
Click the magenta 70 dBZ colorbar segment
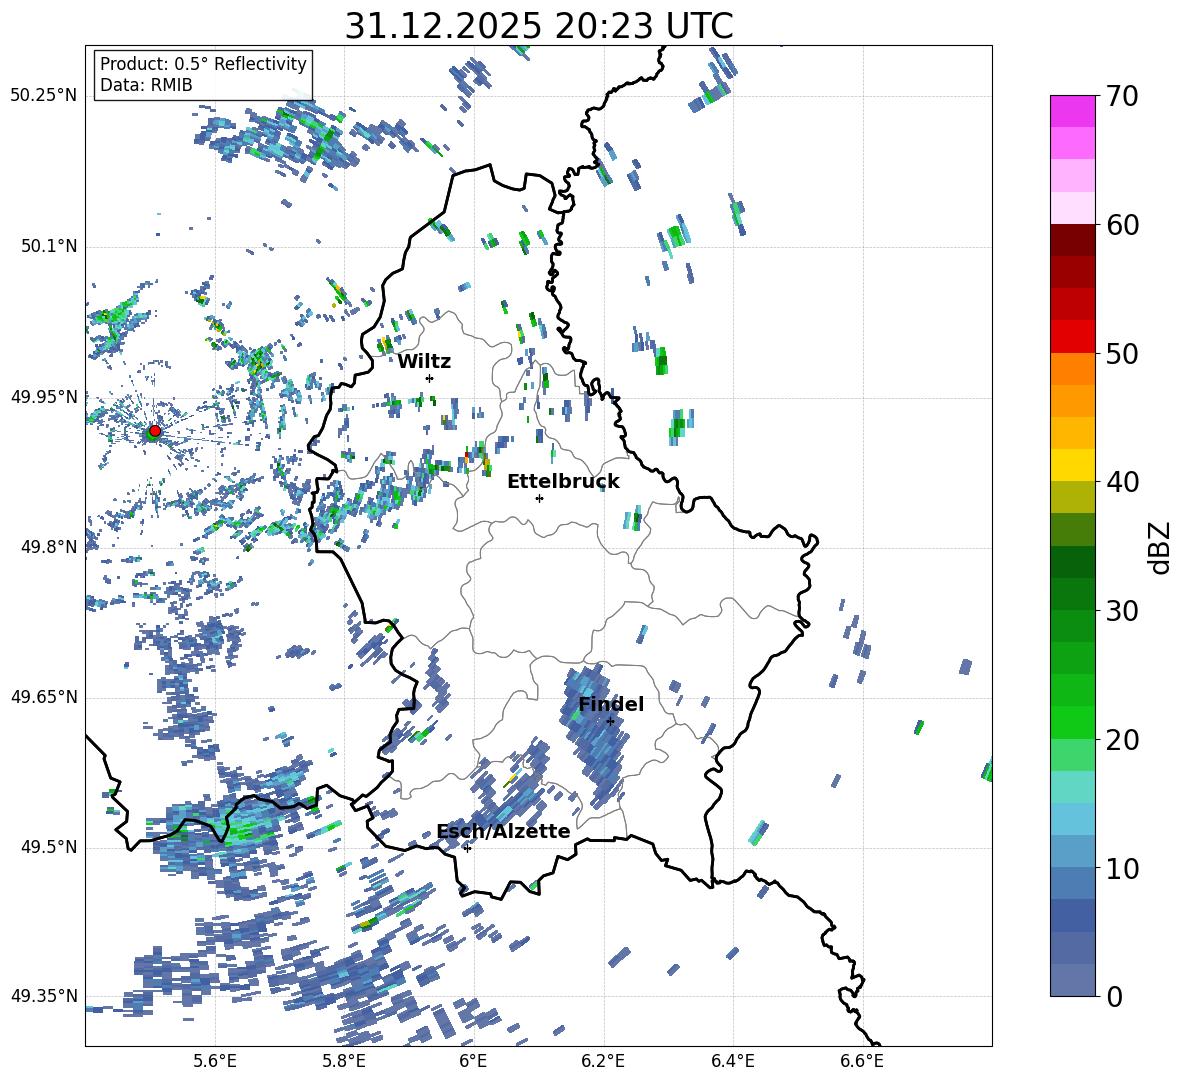click(x=1072, y=111)
